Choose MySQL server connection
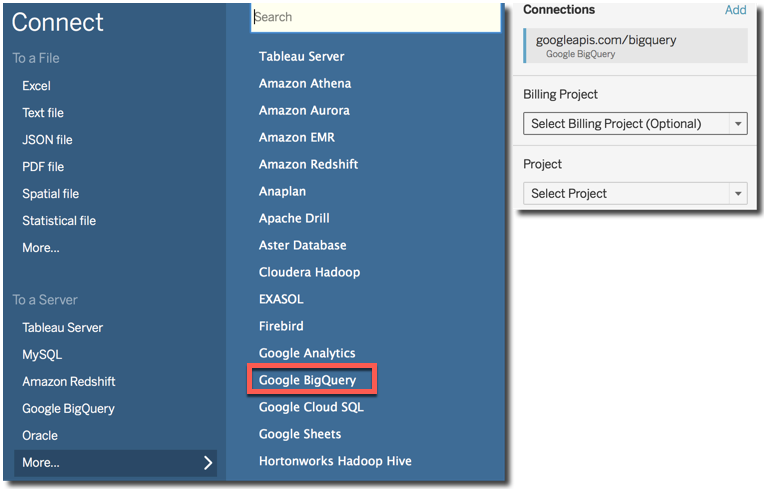764x489 pixels. tap(42, 355)
